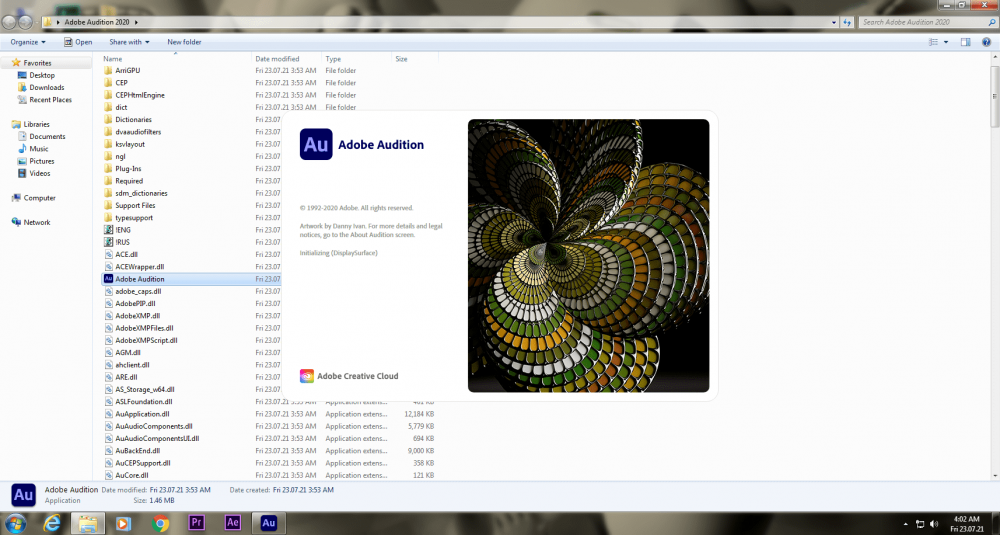Click the Windows Media Player taskbar icon
Screen dimensions: 1000x535
pyautogui.click(x=123, y=522)
